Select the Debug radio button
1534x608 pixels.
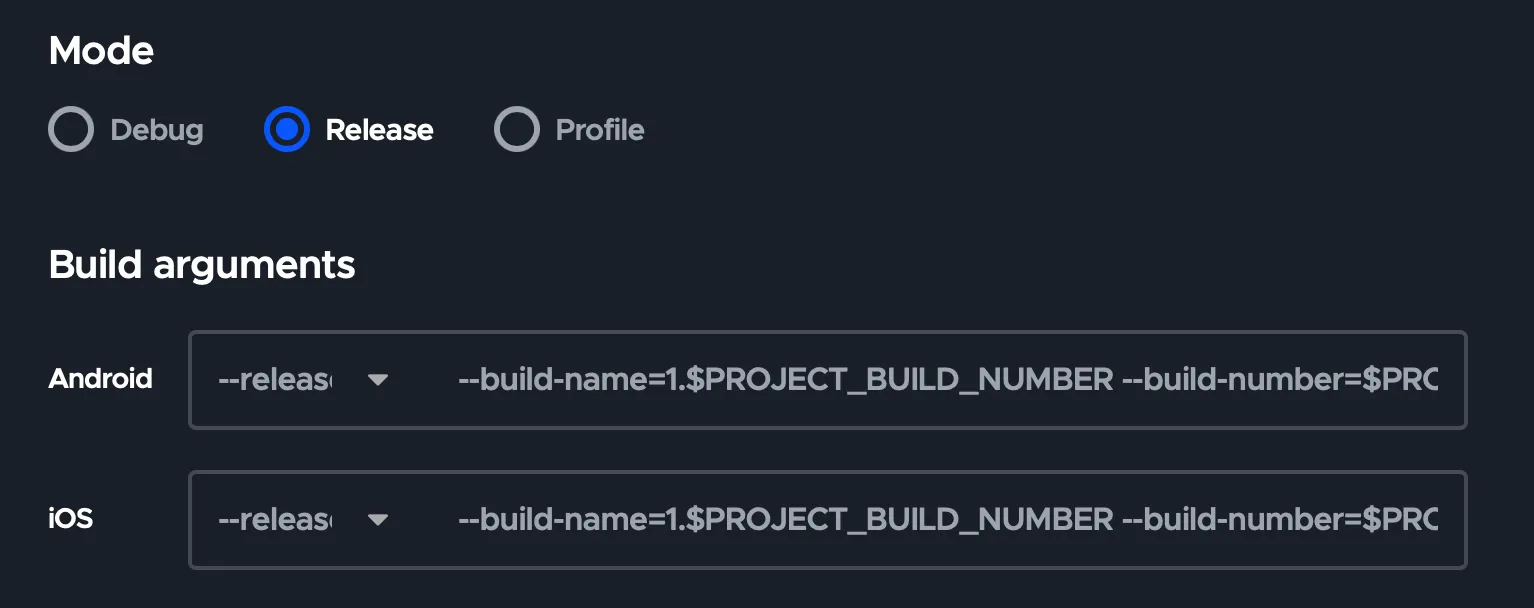(x=71, y=130)
